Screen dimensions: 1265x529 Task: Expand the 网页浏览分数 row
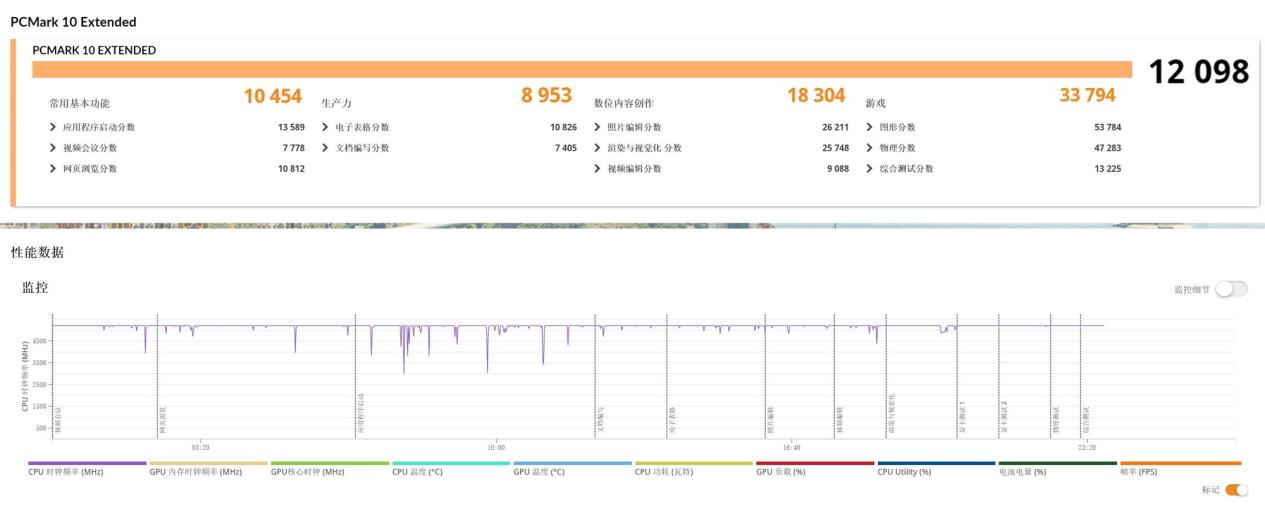tap(53, 169)
